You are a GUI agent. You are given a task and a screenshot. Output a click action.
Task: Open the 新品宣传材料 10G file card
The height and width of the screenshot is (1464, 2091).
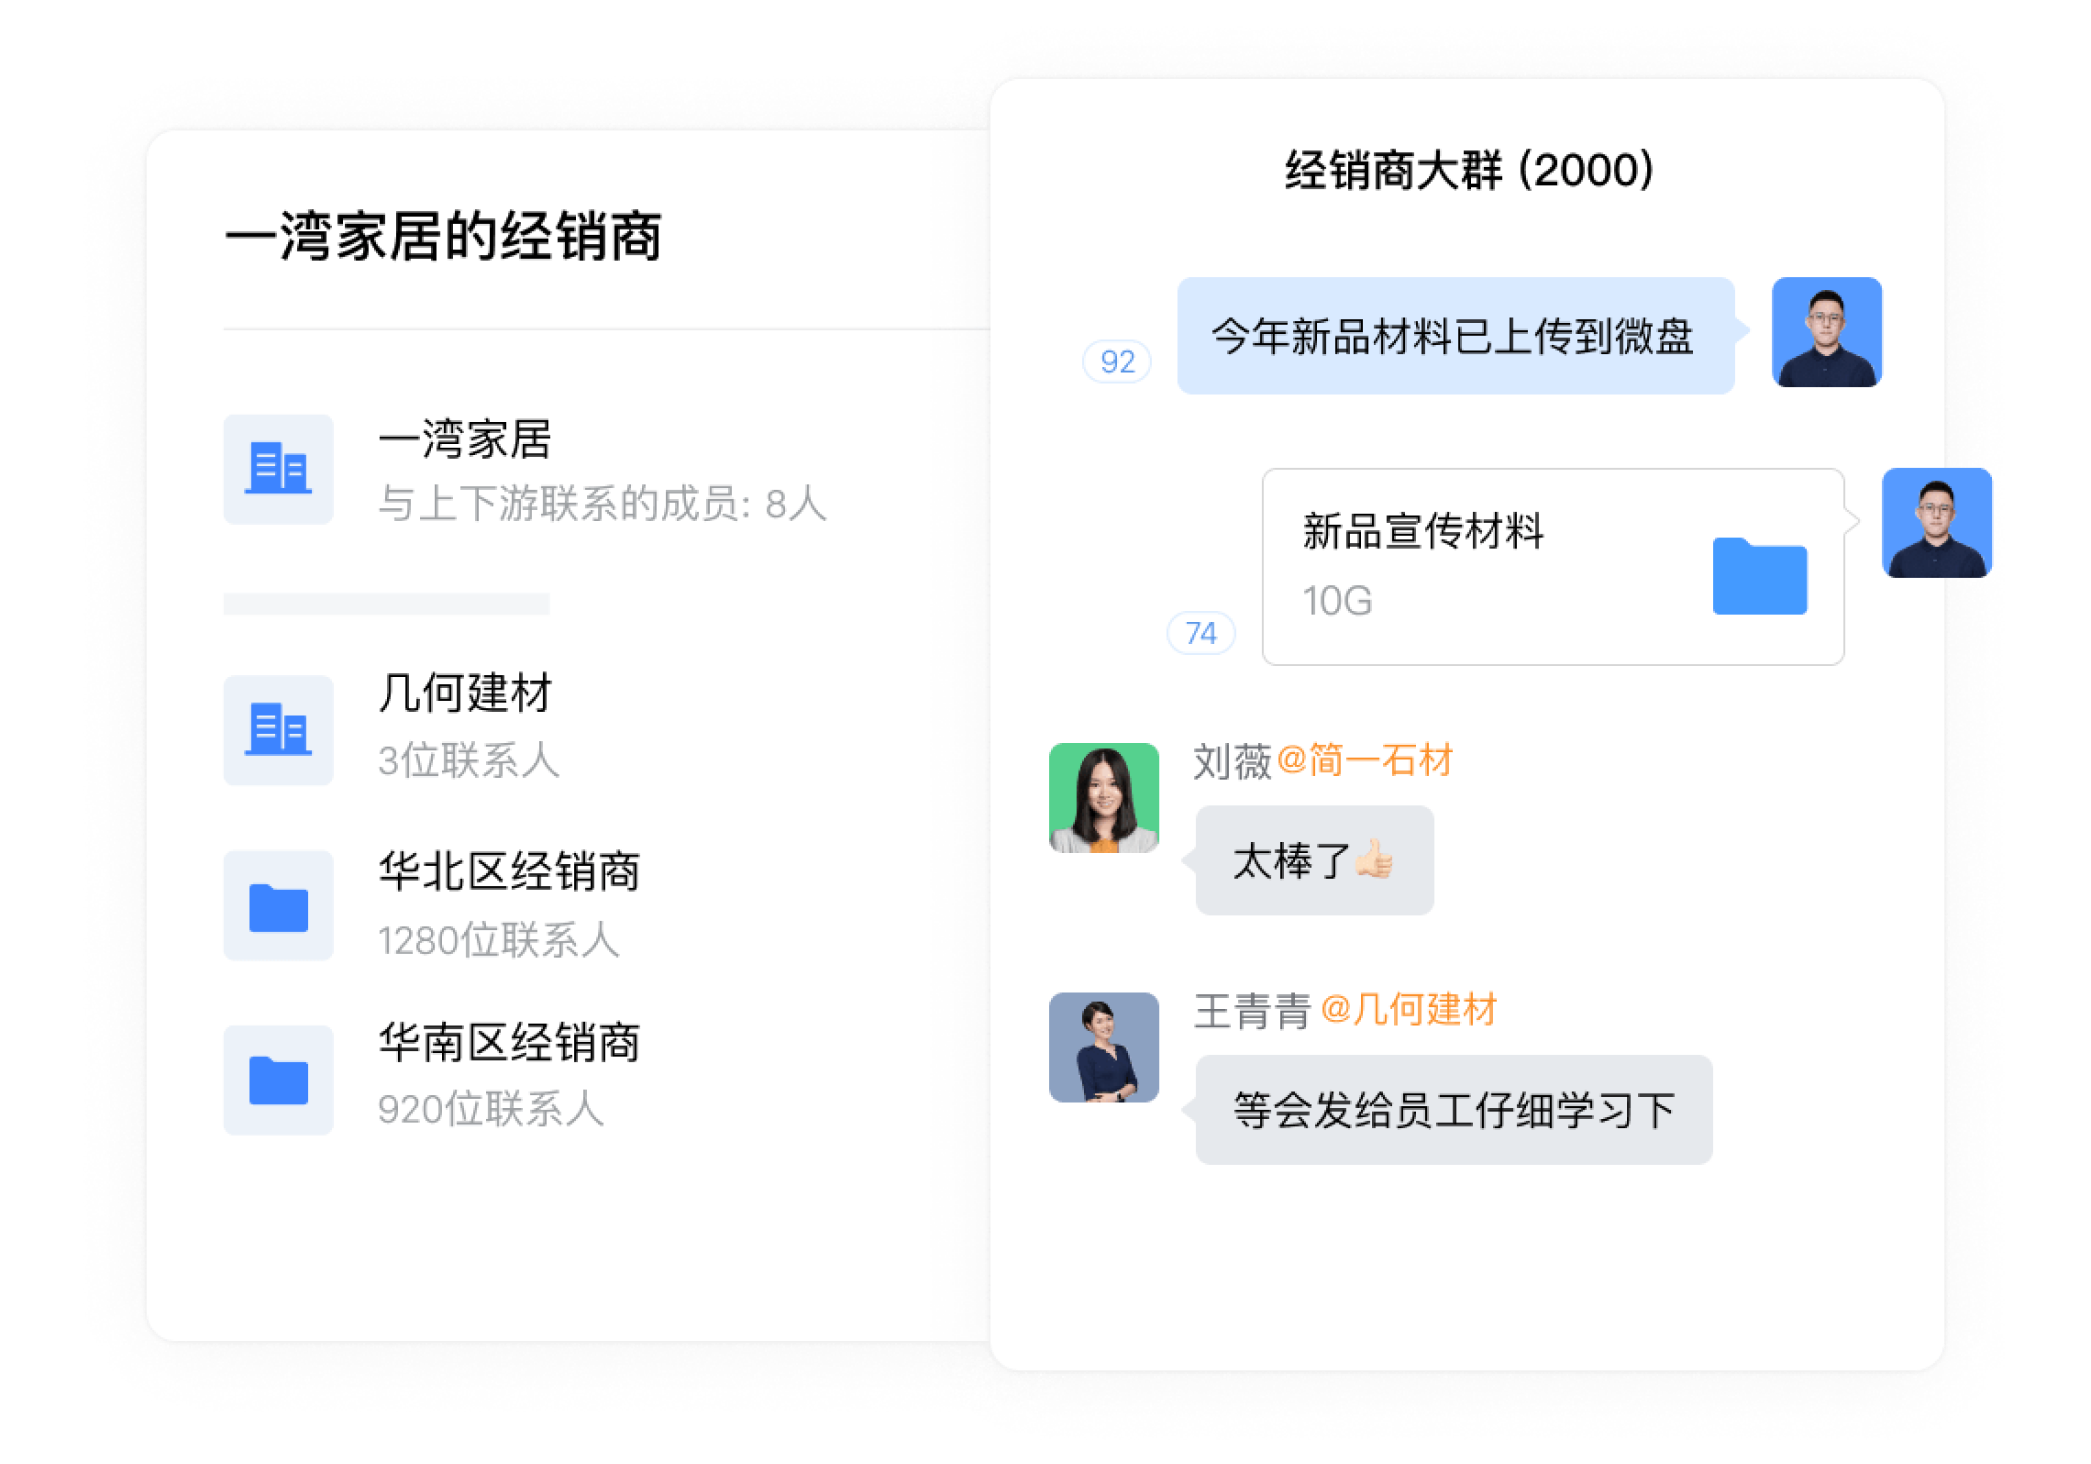point(1552,566)
